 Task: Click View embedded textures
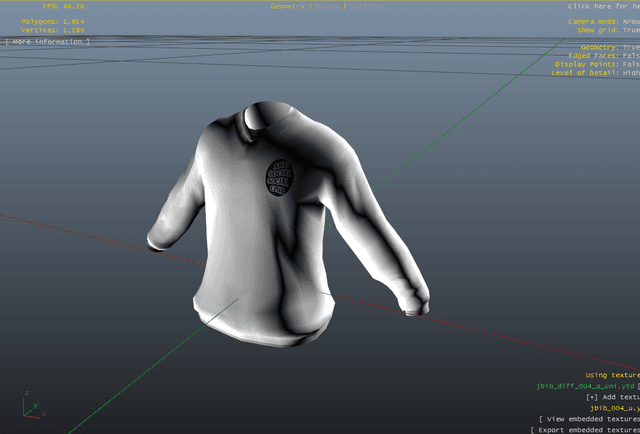click(x=589, y=419)
